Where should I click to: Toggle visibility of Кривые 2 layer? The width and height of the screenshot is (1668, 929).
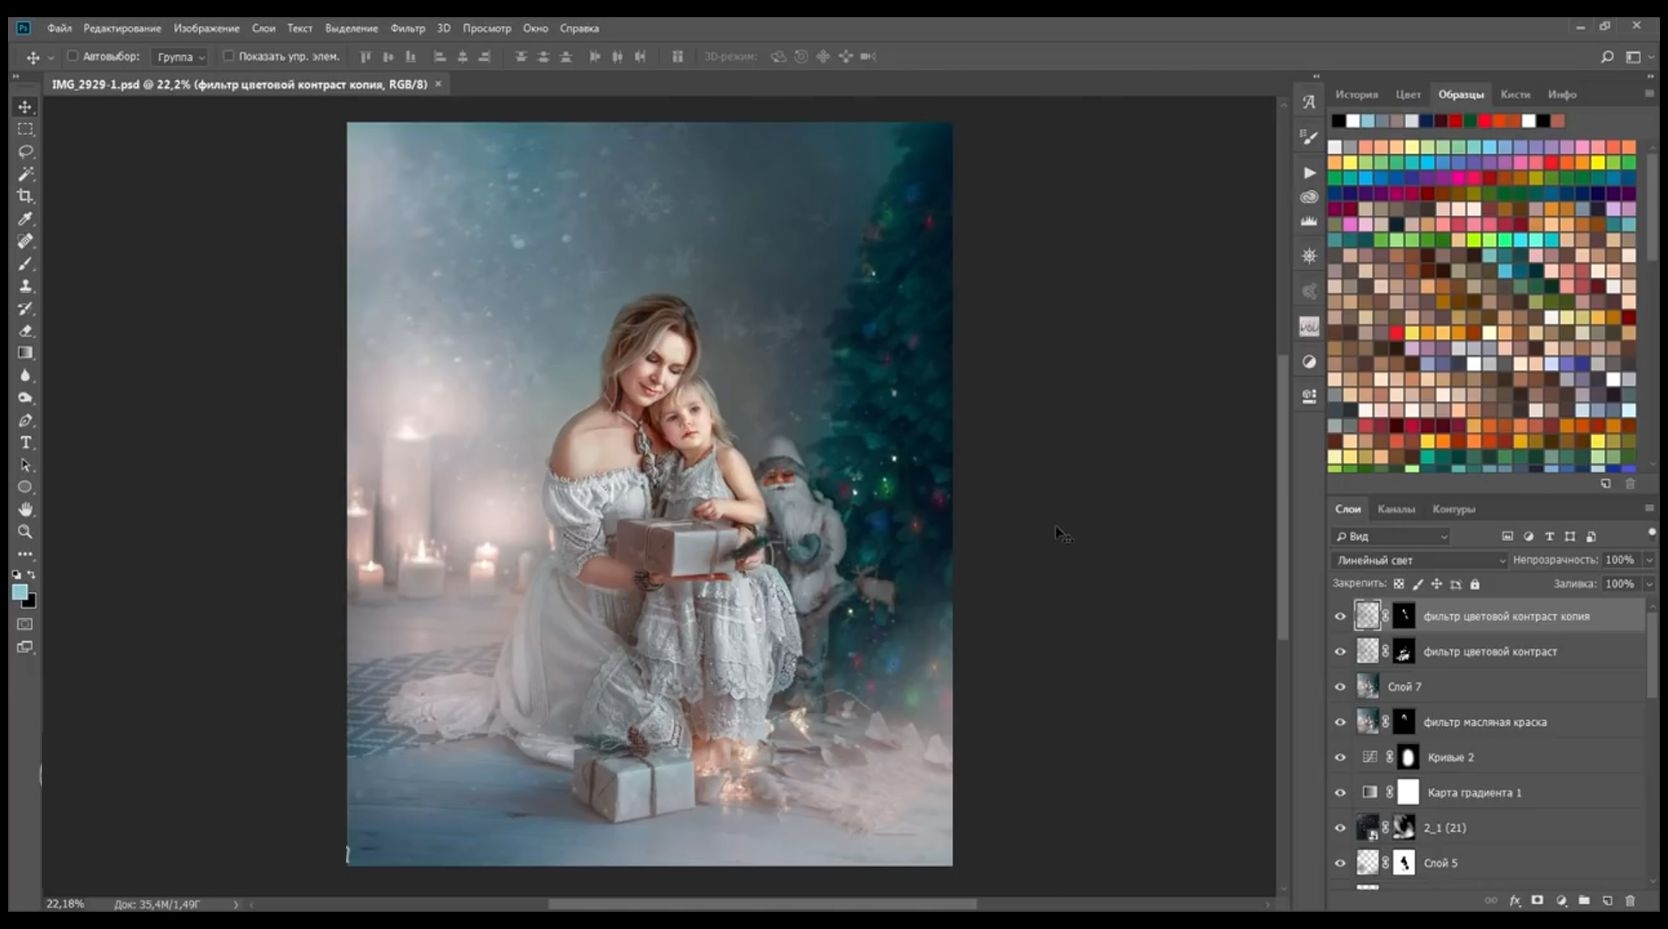pos(1340,757)
